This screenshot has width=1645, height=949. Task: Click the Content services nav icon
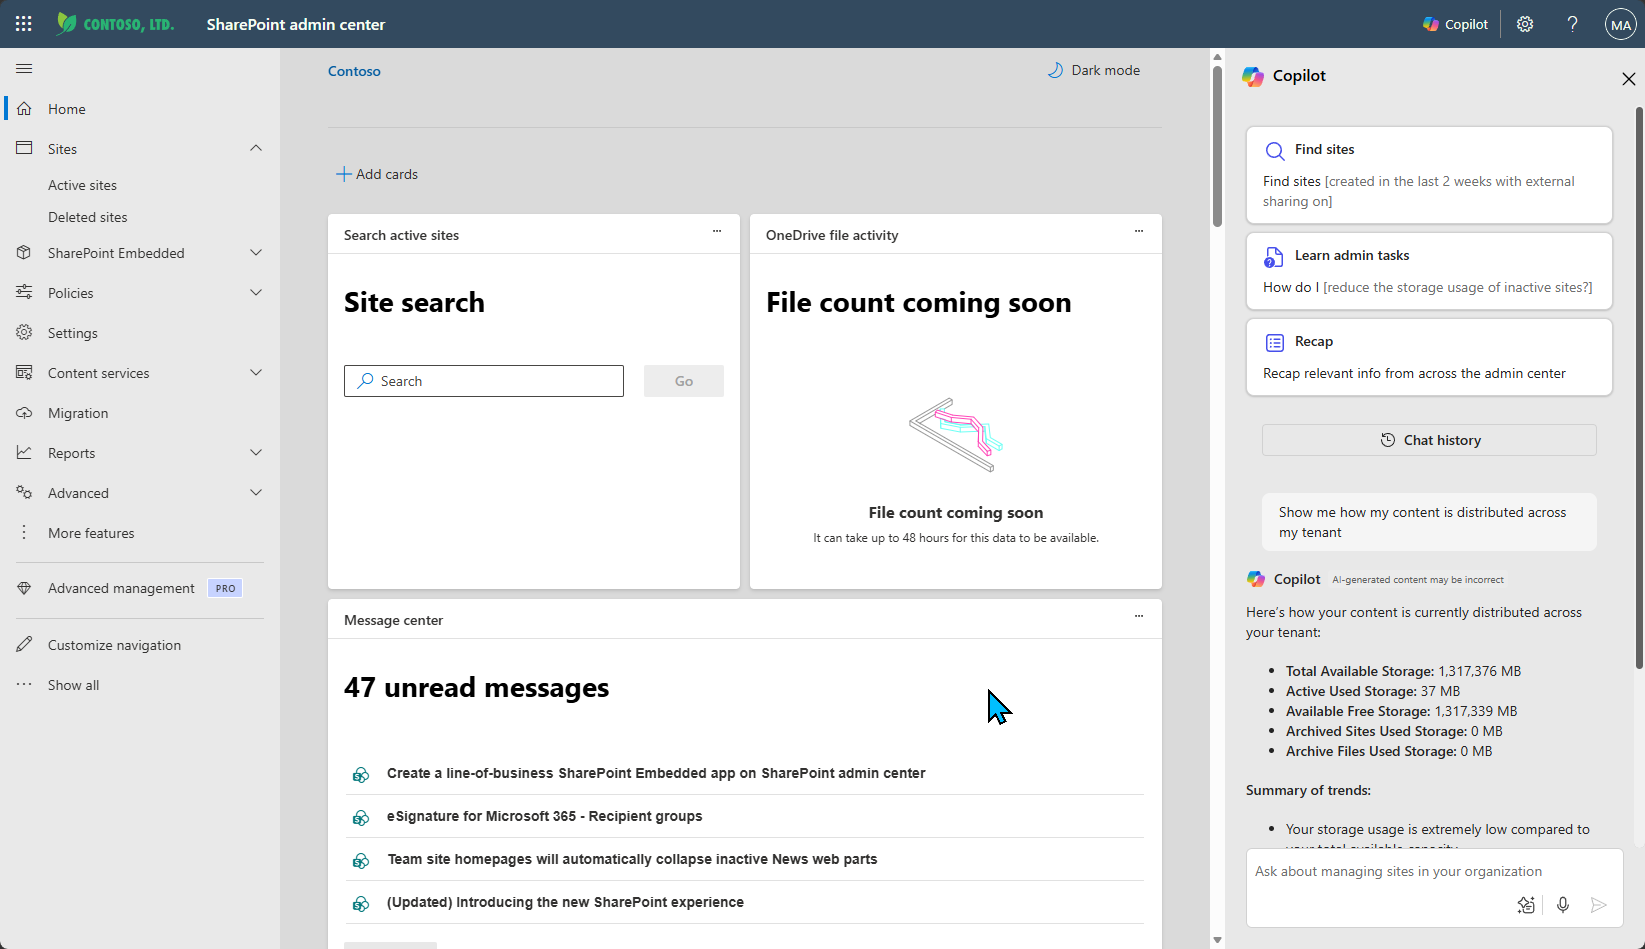tap(24, 372)
